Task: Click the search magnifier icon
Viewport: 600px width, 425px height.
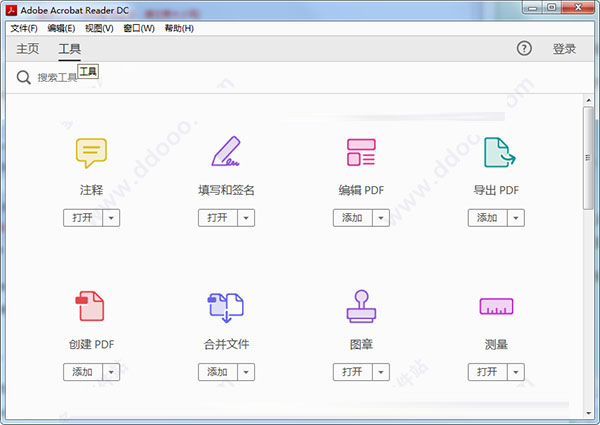Action: click(x=23, y=77)
